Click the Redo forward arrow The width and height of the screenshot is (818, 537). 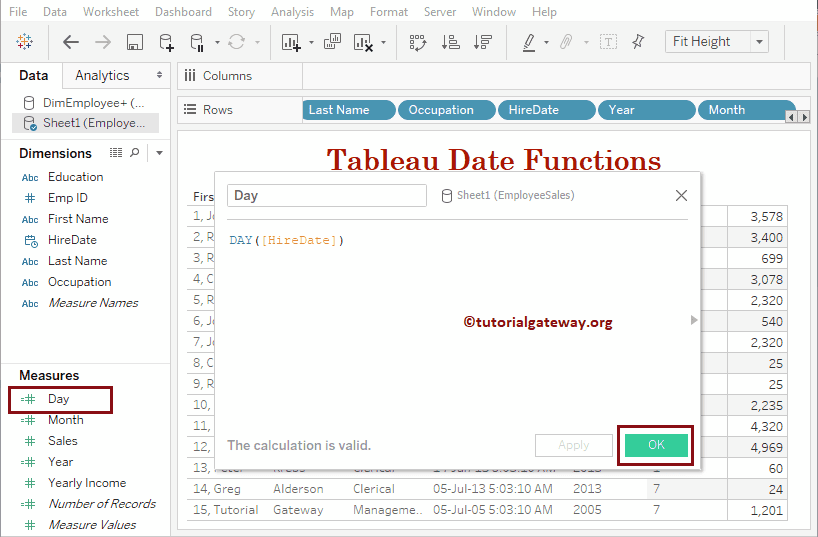pos(103,42)
